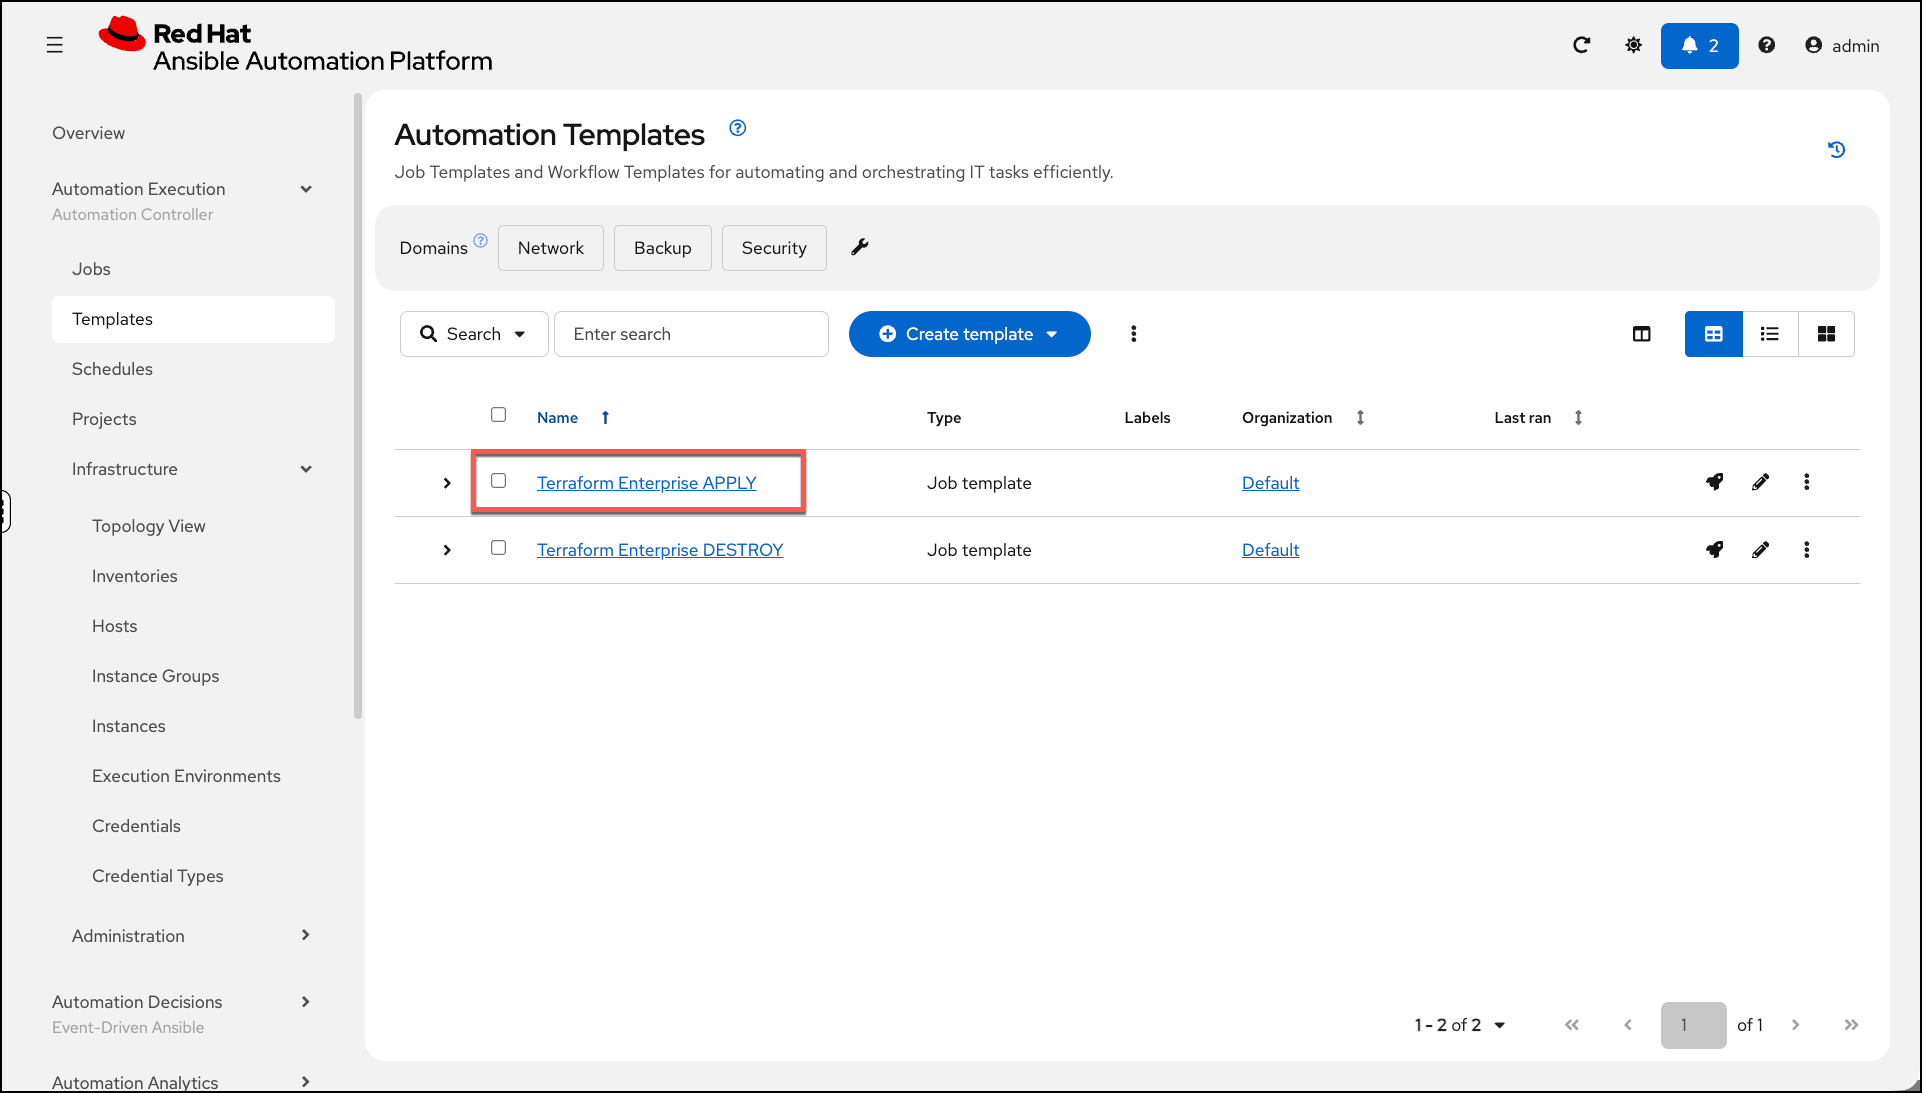The width and height of the screenshot is (1922, 1093).
Task: Open the 1-2 of 2 per-page dropdown
Action: (x=1459, y=1025)
